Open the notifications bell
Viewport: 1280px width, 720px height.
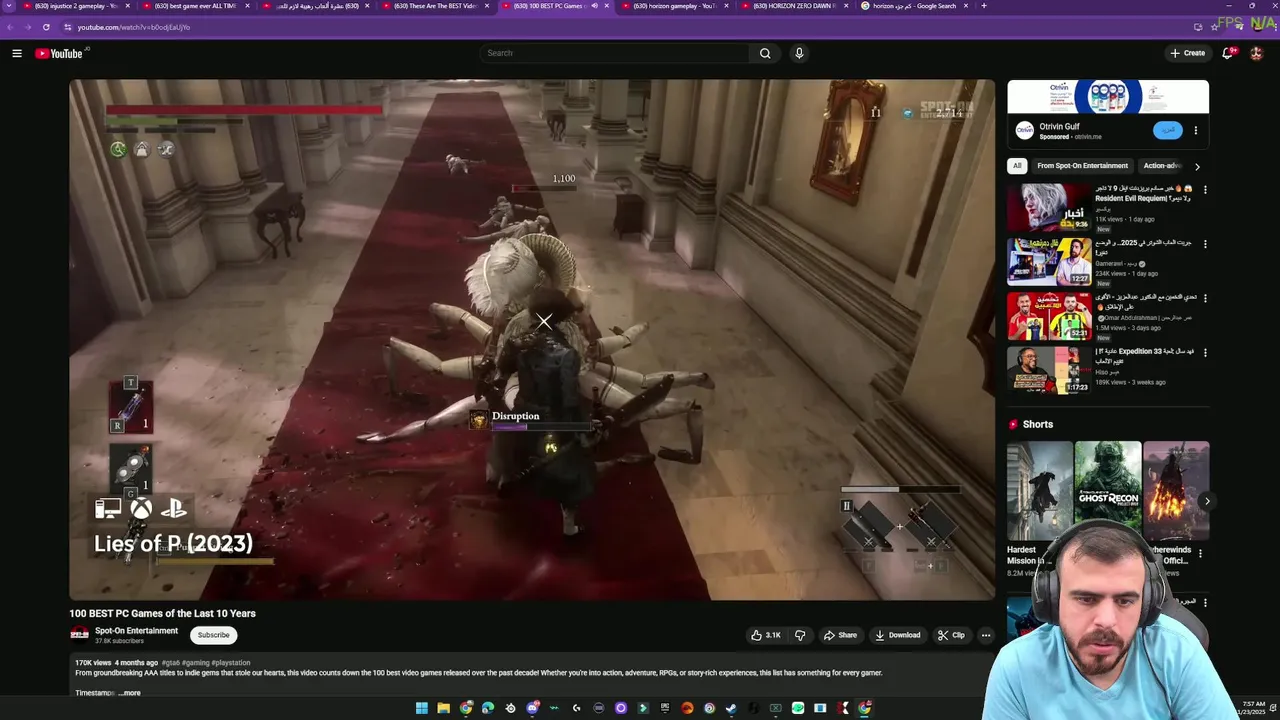1228,53
